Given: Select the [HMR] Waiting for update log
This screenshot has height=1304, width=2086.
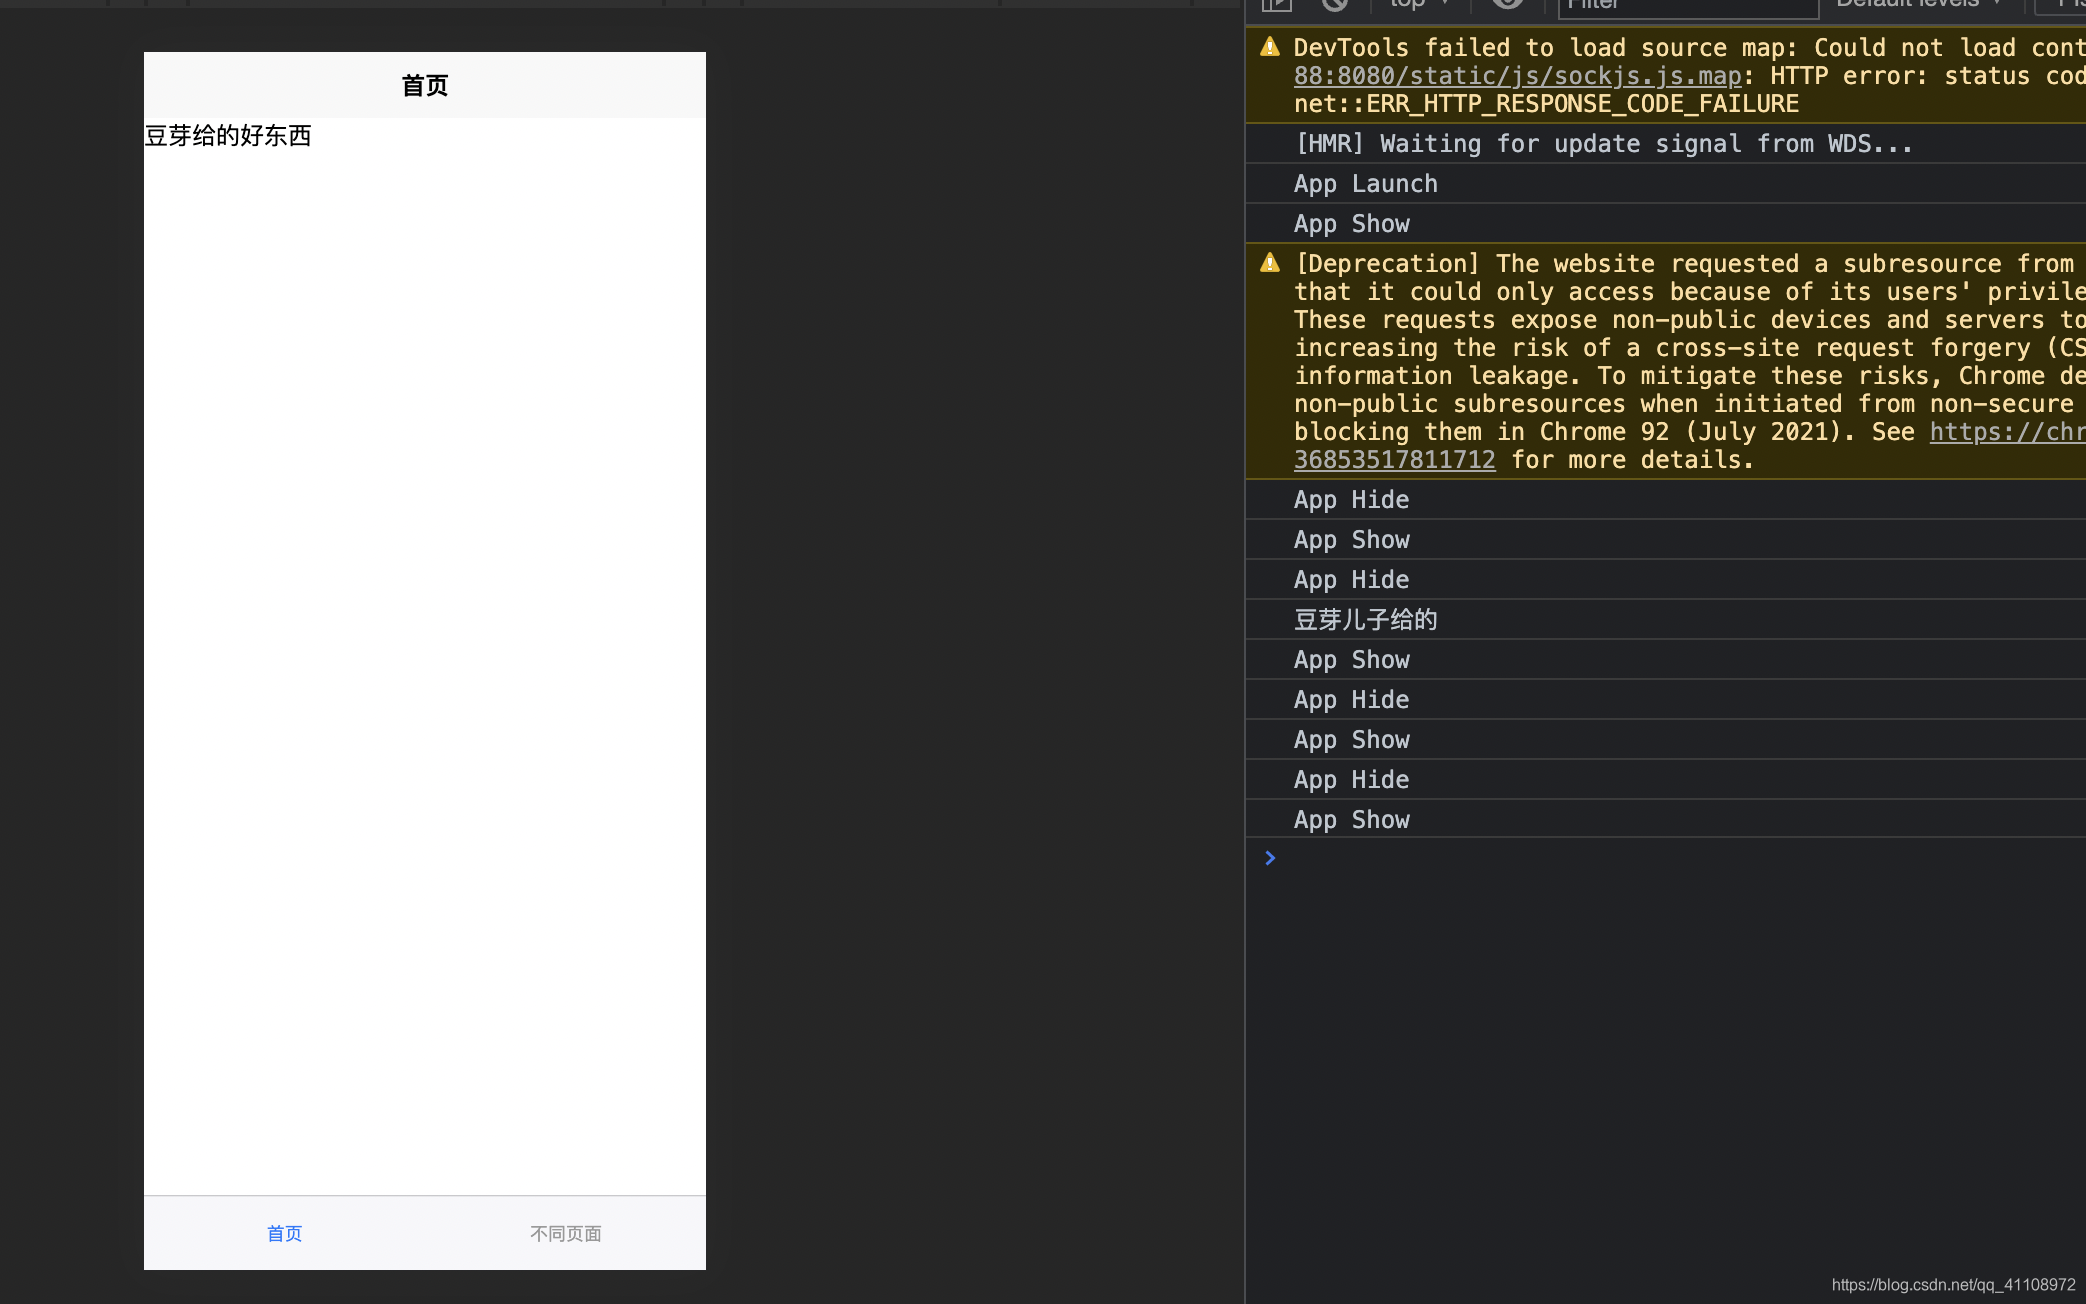Looking at the screenshot, I should pos(1665,144).
